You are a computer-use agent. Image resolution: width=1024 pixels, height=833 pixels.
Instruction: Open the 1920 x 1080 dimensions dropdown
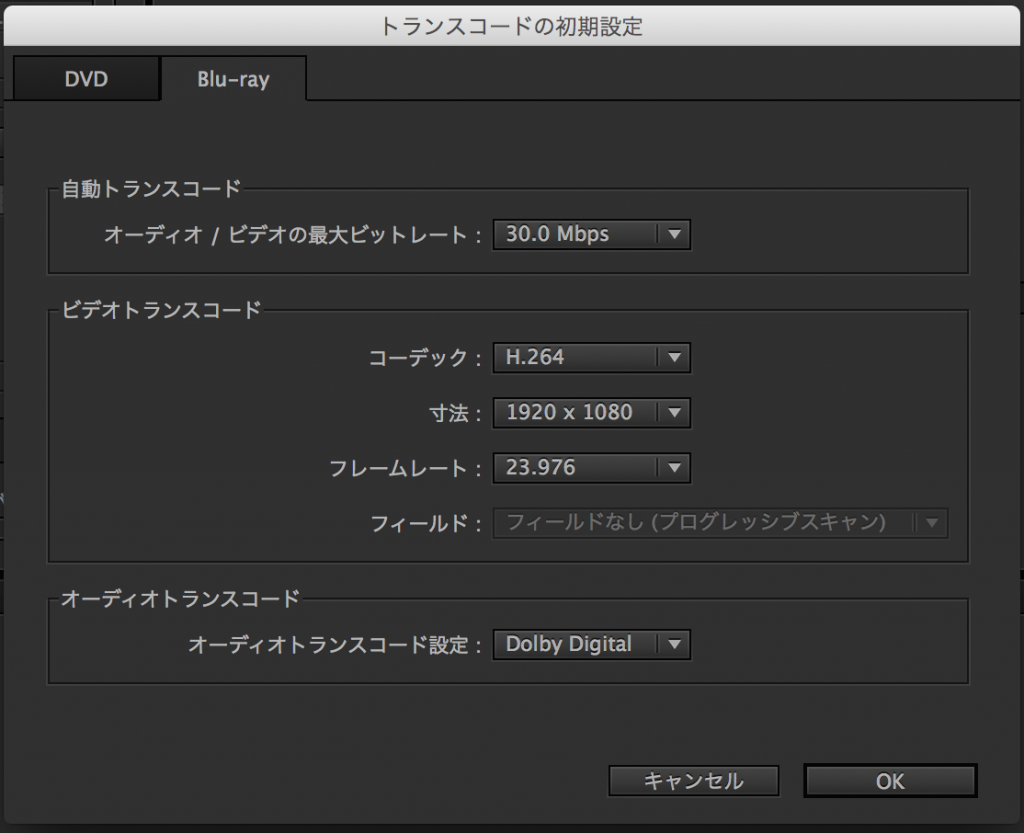click(x=576, y=412)
